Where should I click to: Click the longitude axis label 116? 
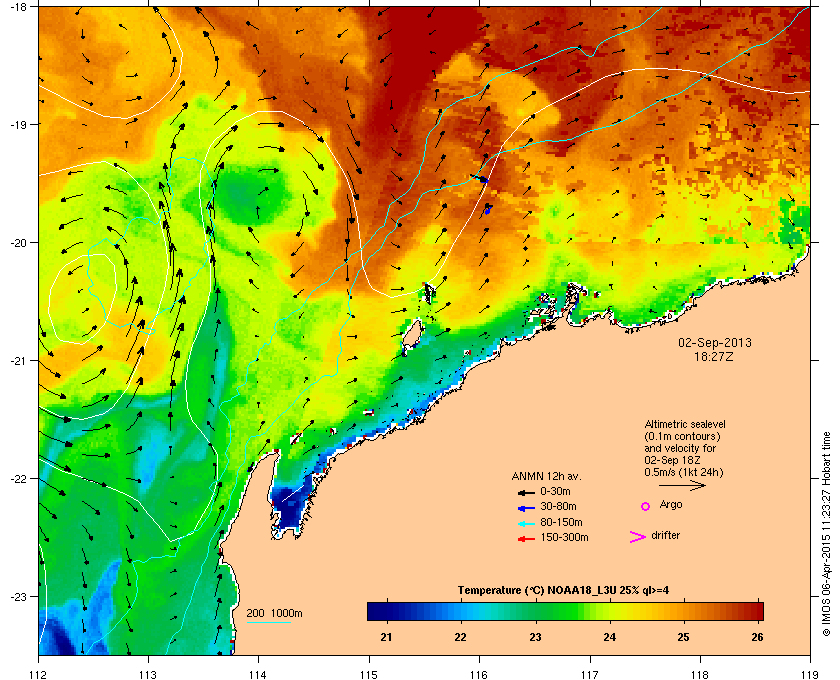[x=479, y=675]
